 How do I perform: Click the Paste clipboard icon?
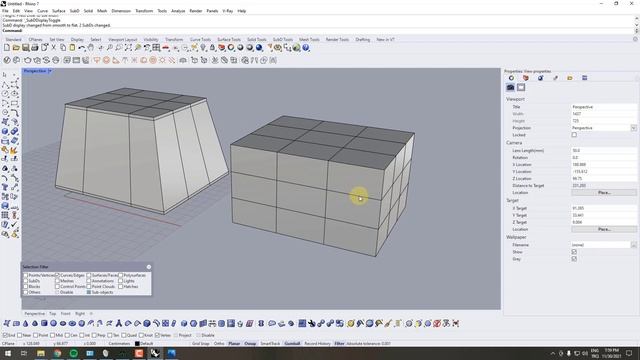[72, 48]
